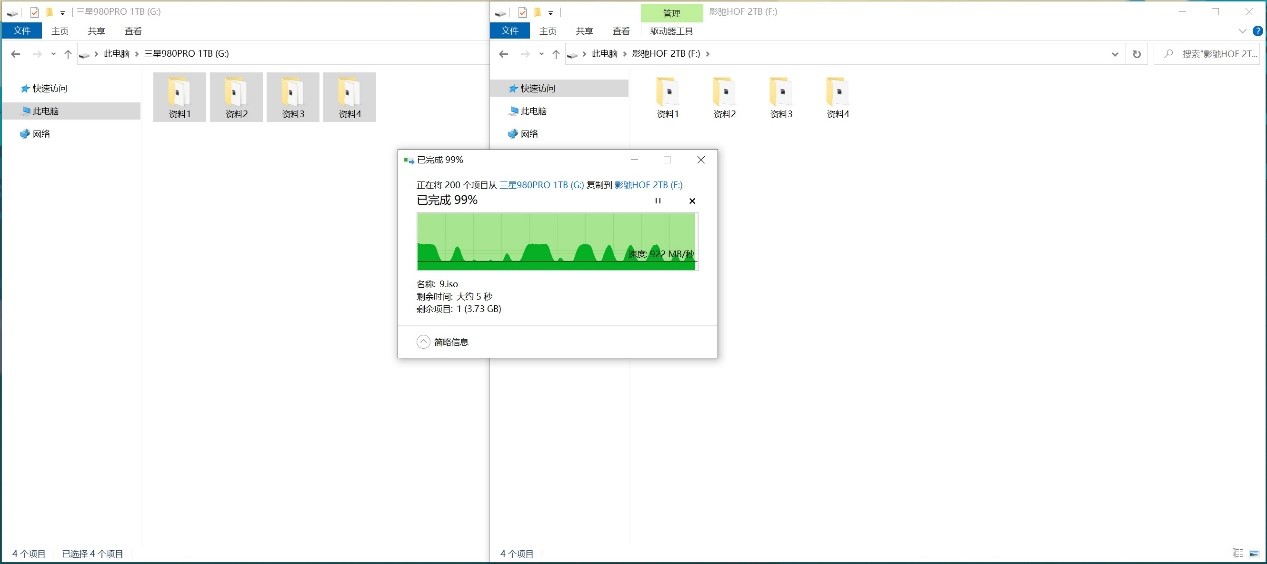The image size is (1267, 564).
Task: Open source link 三星980PRO 1TB (G:) in copy dialog
Action: (541, 185)
